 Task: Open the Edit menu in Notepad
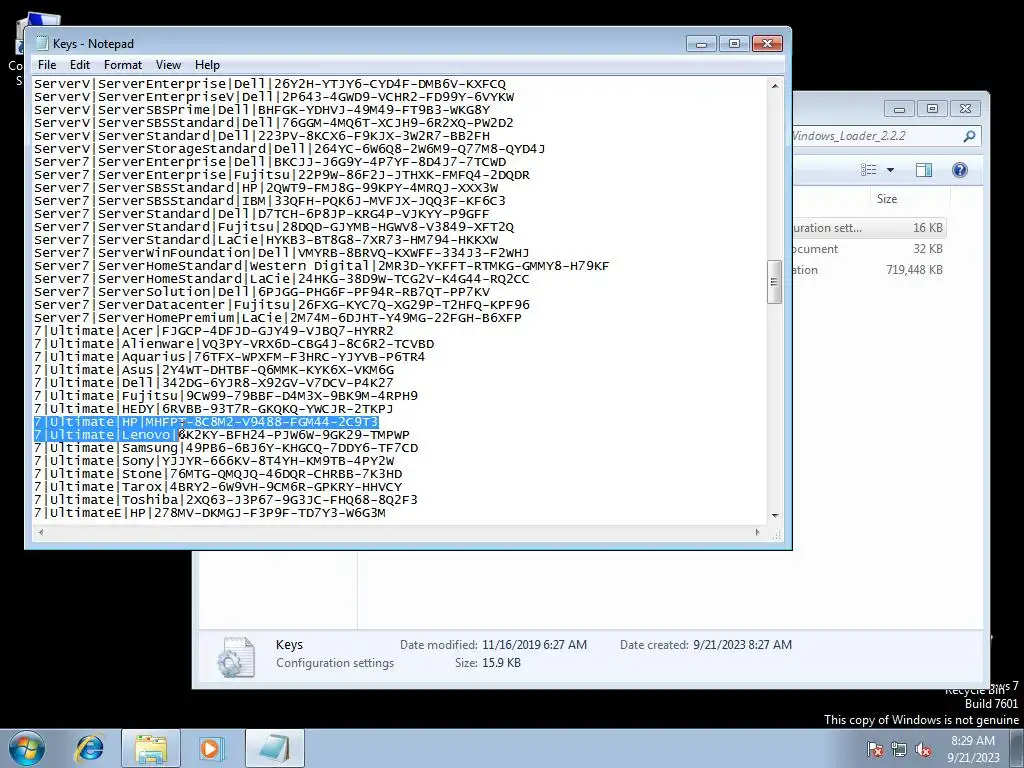[80, 65]
